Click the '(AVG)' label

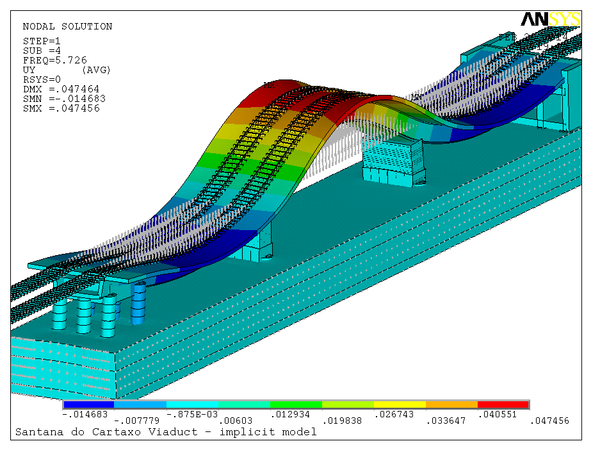point(96,70)
